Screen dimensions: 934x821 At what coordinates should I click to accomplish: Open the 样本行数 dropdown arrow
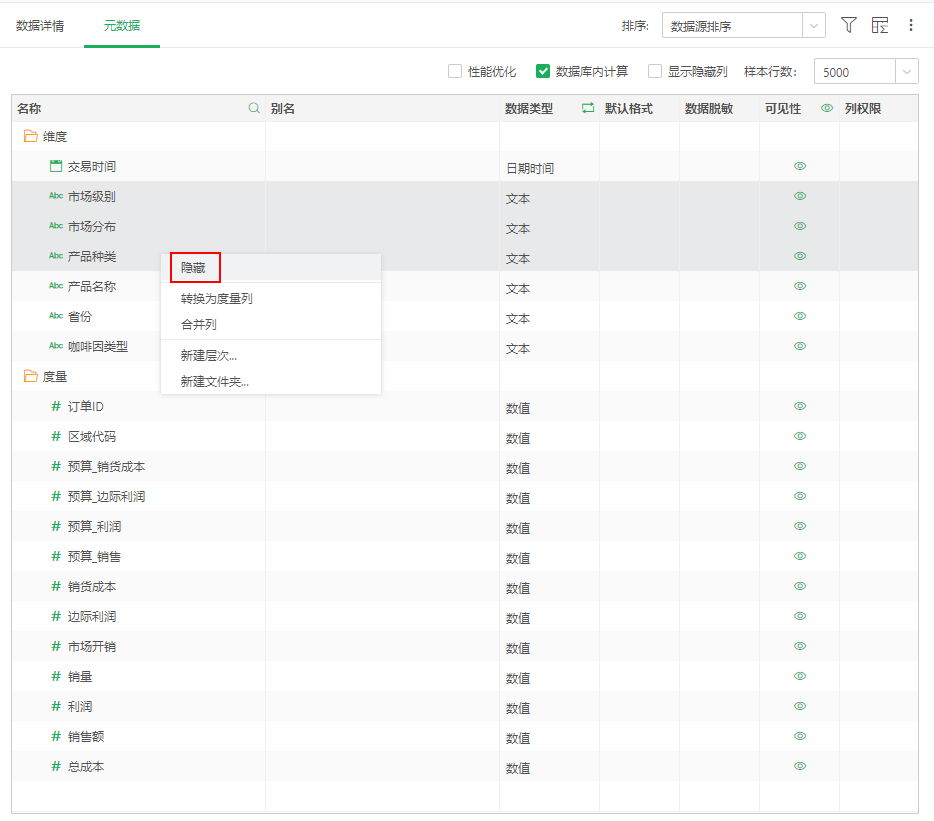pos(906,72)
